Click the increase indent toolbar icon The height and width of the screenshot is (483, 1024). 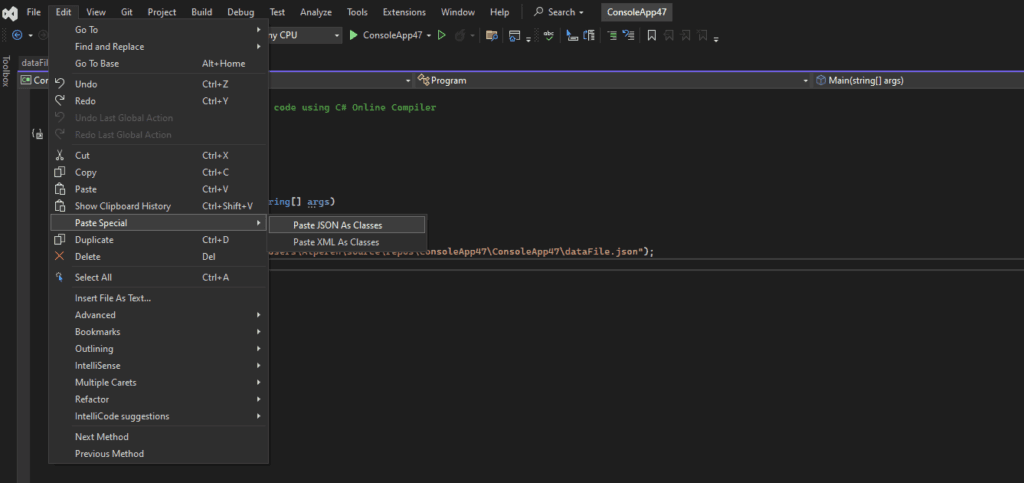(612, 35)
